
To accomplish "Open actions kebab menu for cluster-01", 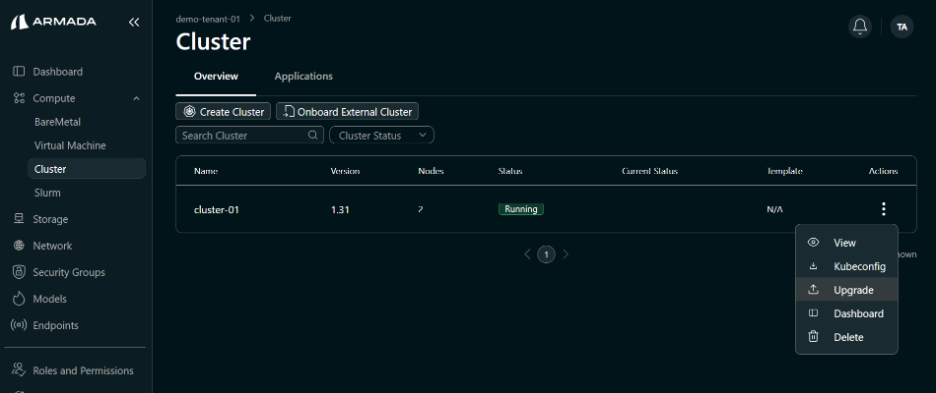I will click(x=883, y=209).
